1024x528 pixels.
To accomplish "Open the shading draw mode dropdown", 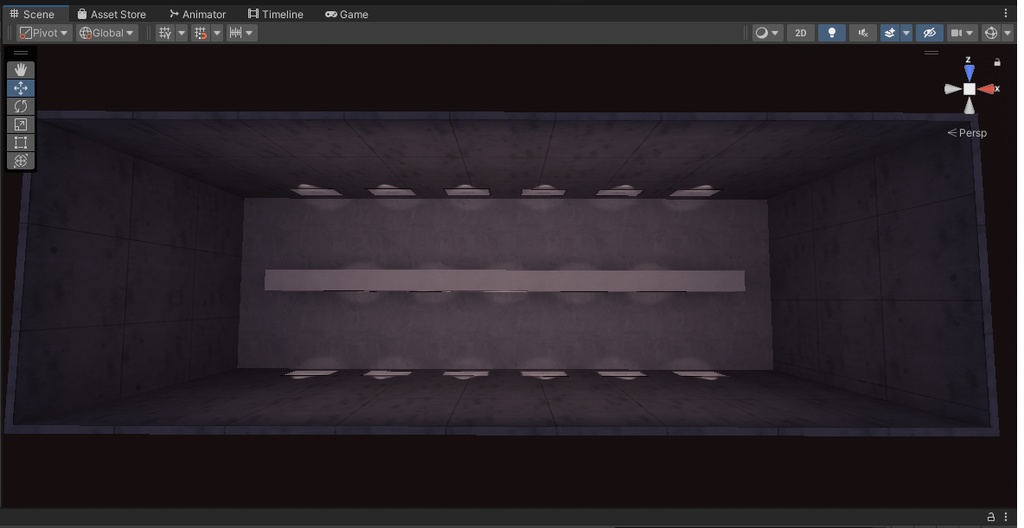I will [x=767, y=33].
